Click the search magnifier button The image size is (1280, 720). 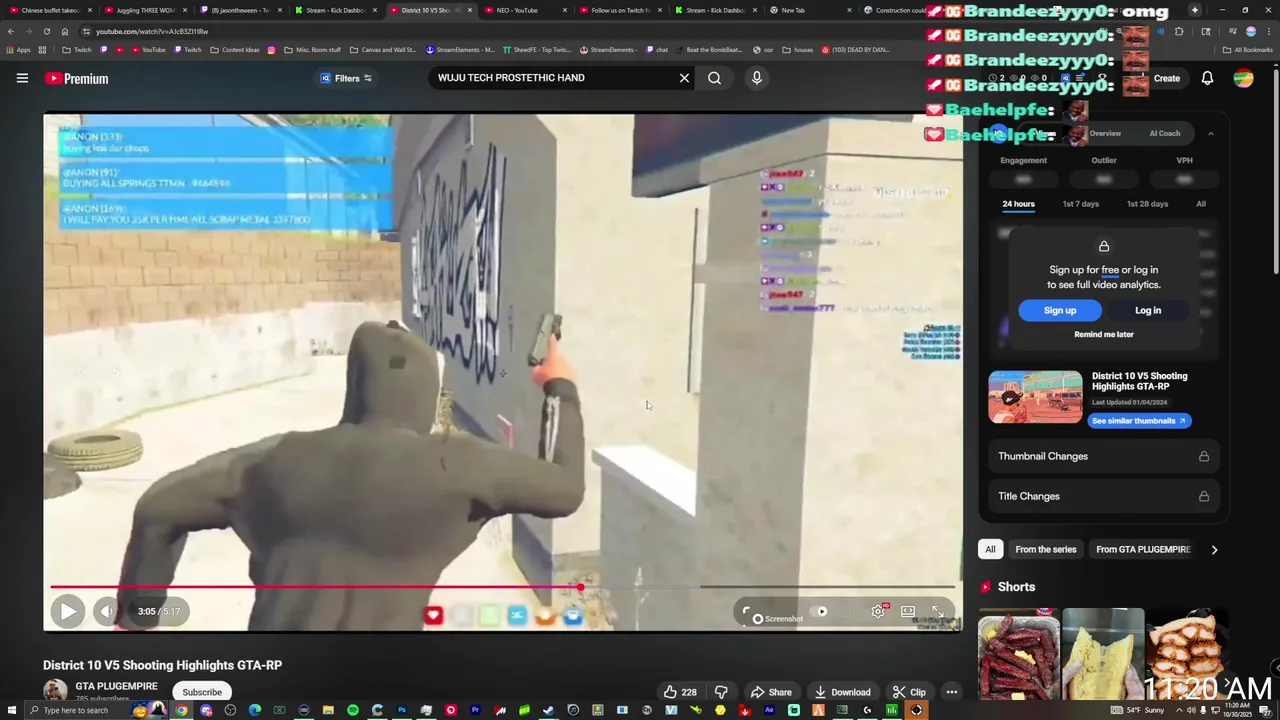click(x=714, y=78)
